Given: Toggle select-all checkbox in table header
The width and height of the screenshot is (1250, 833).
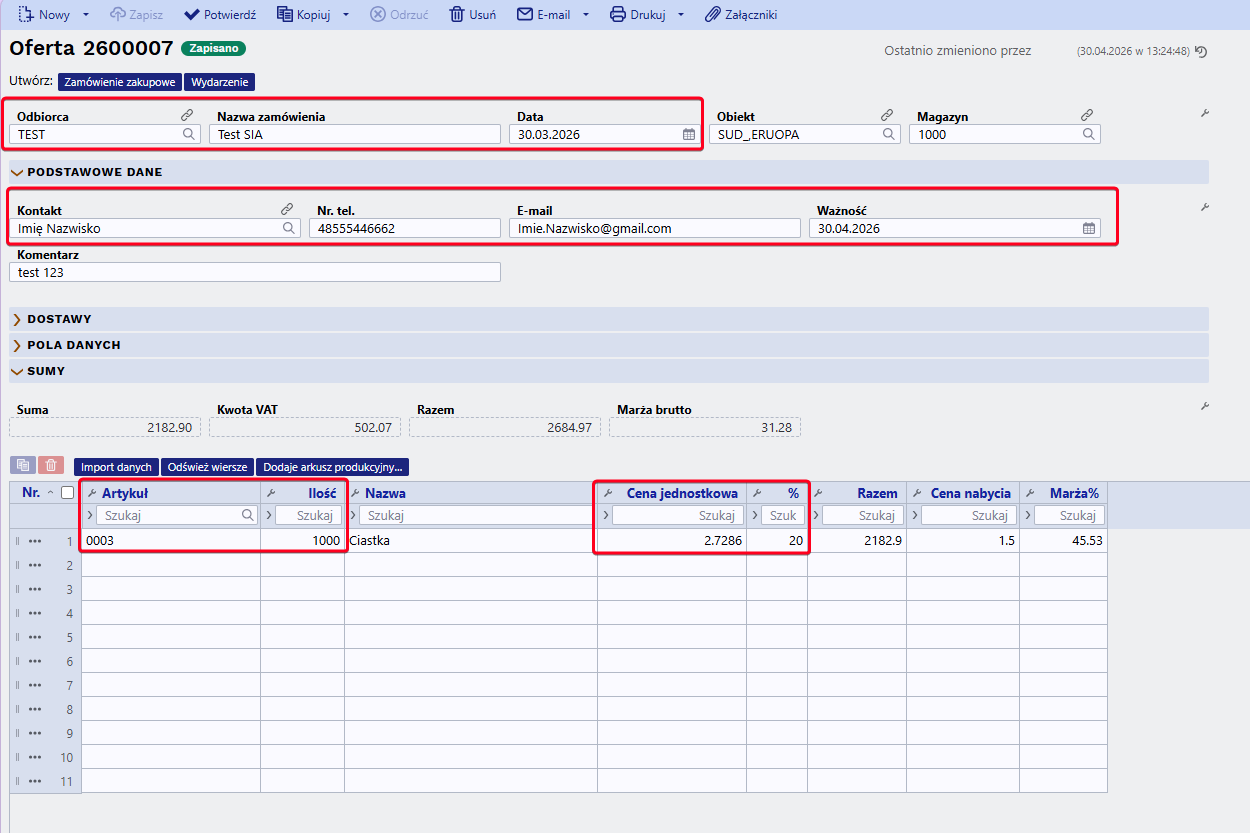Looking at the screenshot, I should tap(67, 492).
